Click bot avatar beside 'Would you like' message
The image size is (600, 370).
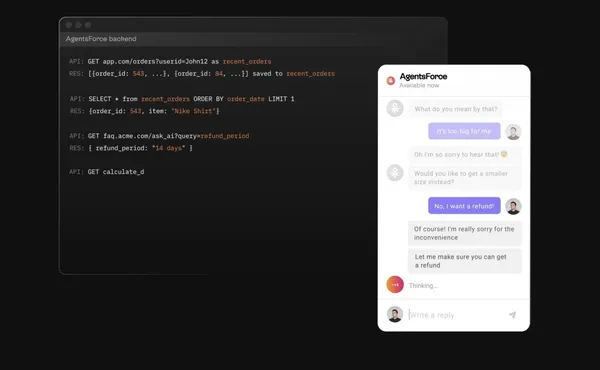[395, 173]
